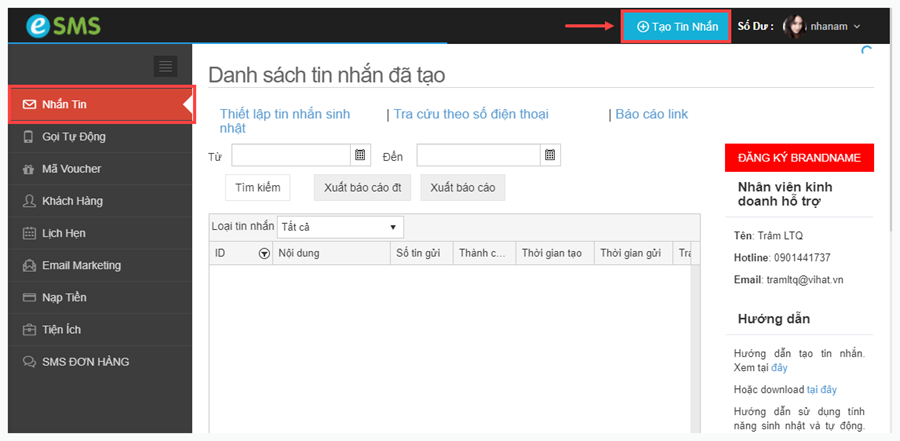Focus the Từ date input field
Viewport: 900px width, 441px height.
point(291,155)
